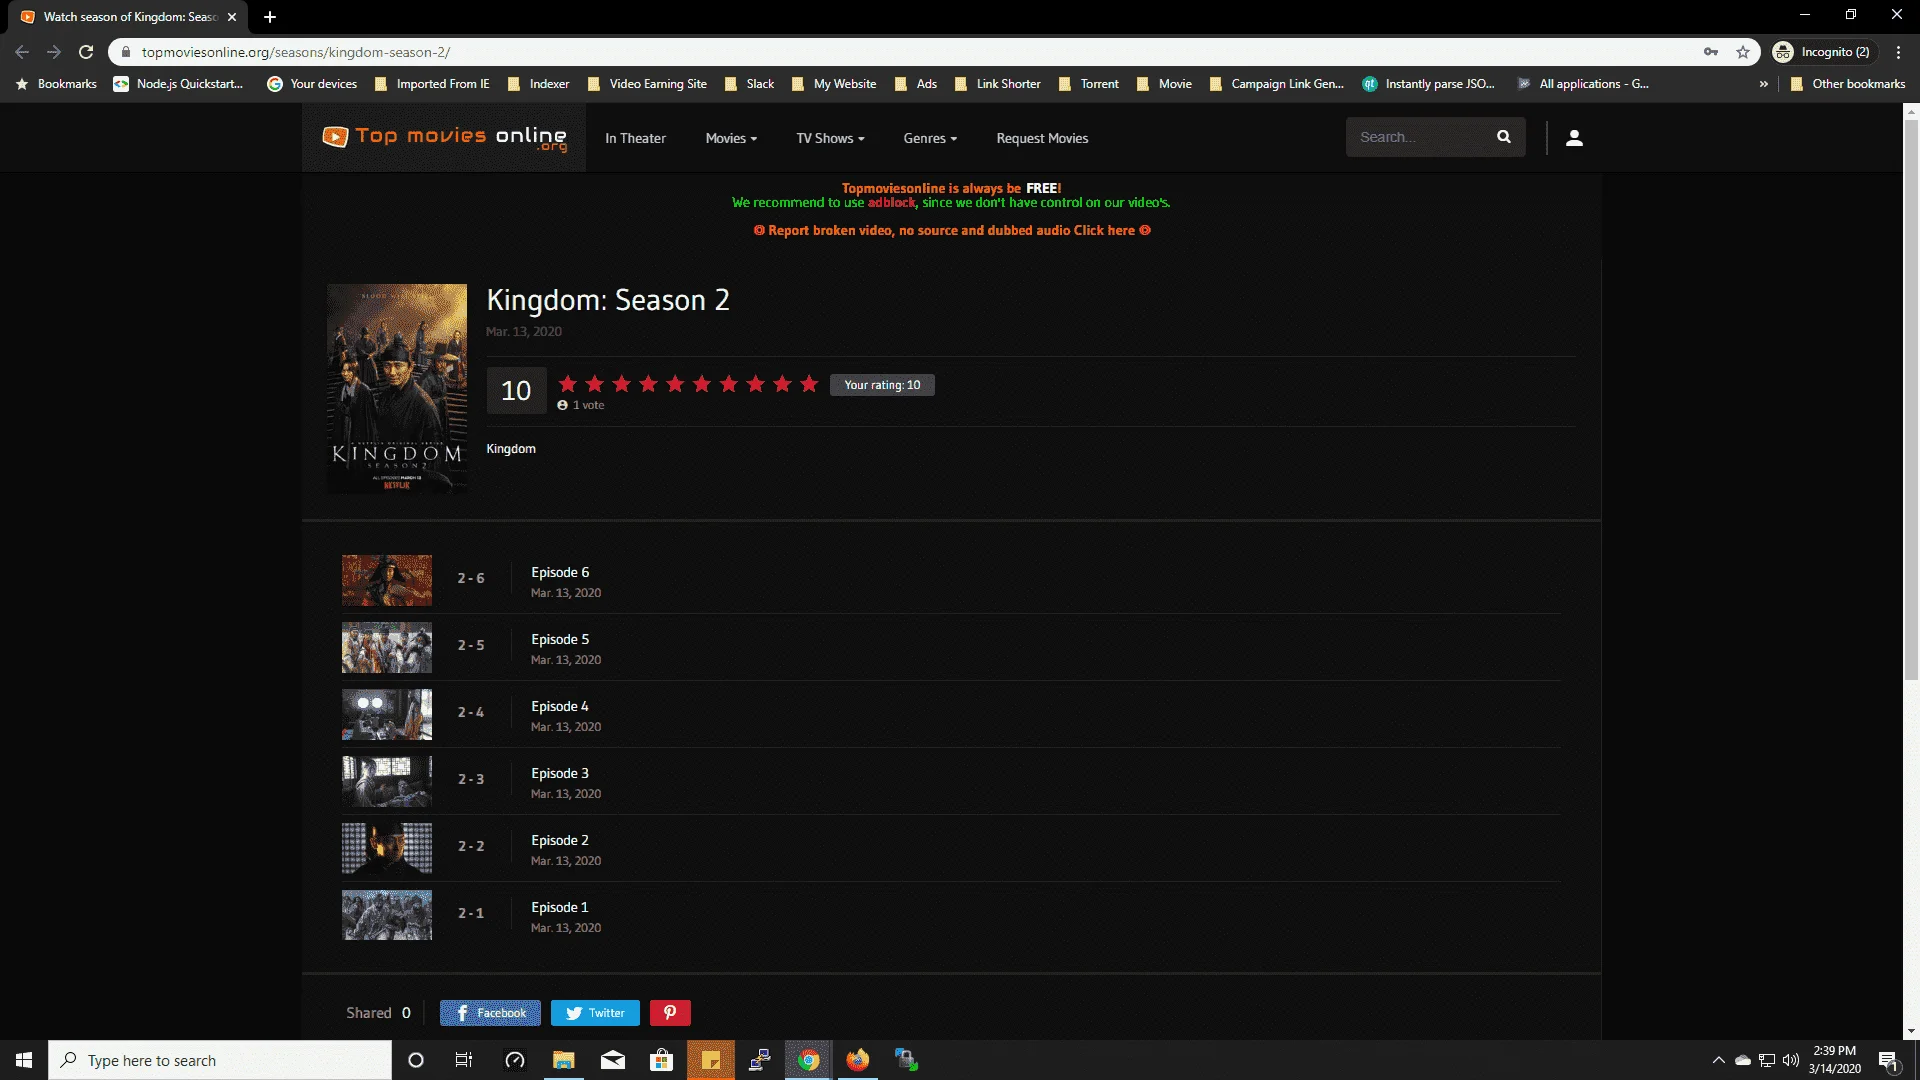Click the Top movies online logo

(x=444, y=138)
